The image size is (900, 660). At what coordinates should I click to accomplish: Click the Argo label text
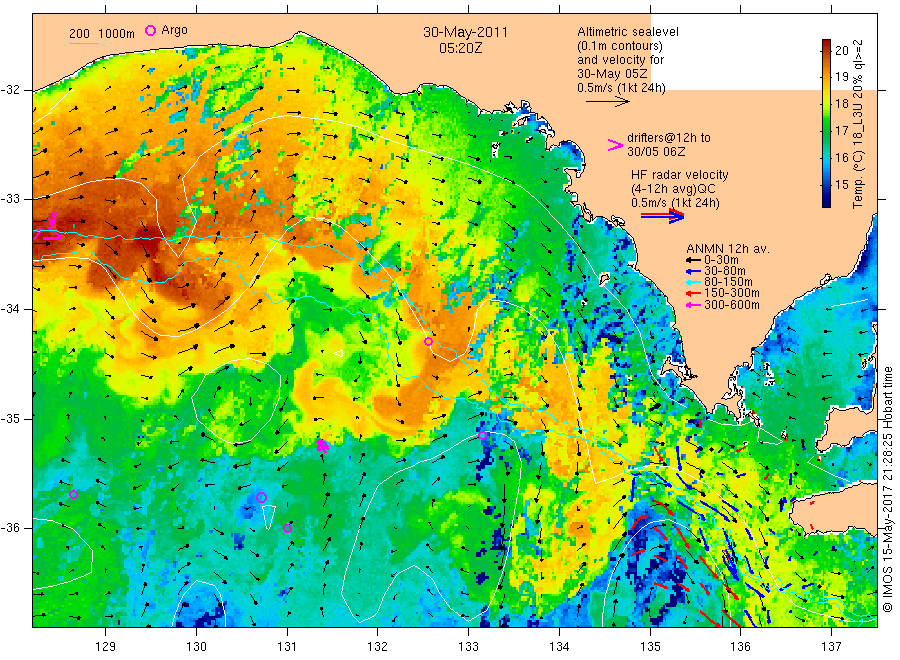point(174,30)
